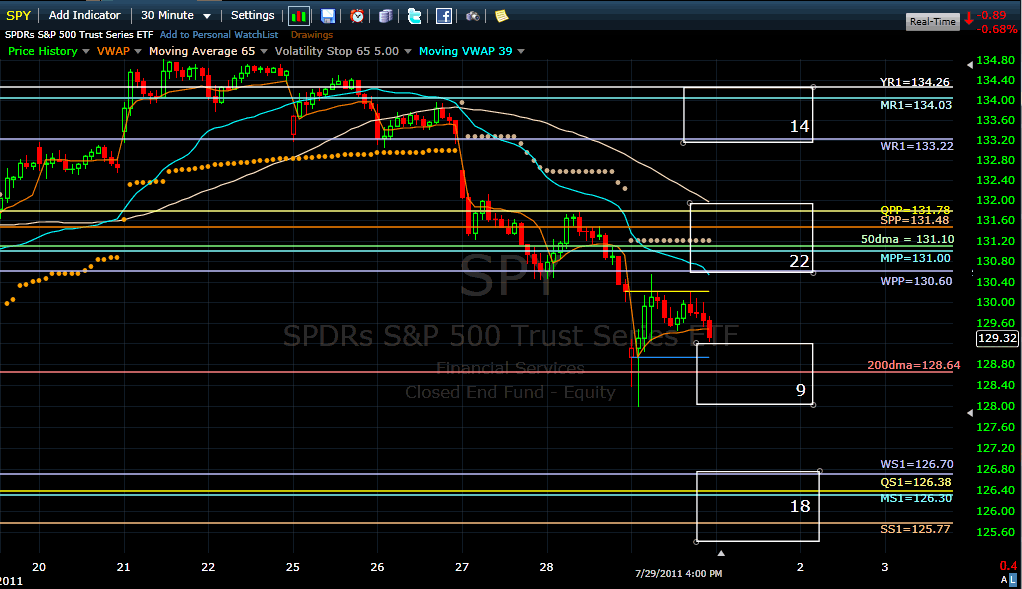Expand the Moving VWAP 39 dropdown arrow
This screenshot has width=1022, height=589.
[x=521, y=51]
